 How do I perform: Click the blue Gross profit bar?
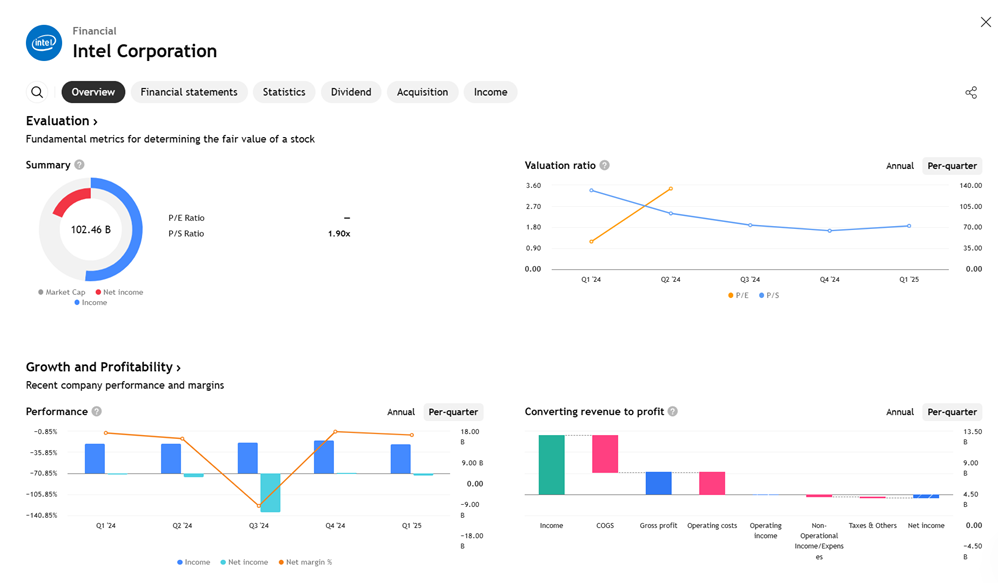coord(658,483)
